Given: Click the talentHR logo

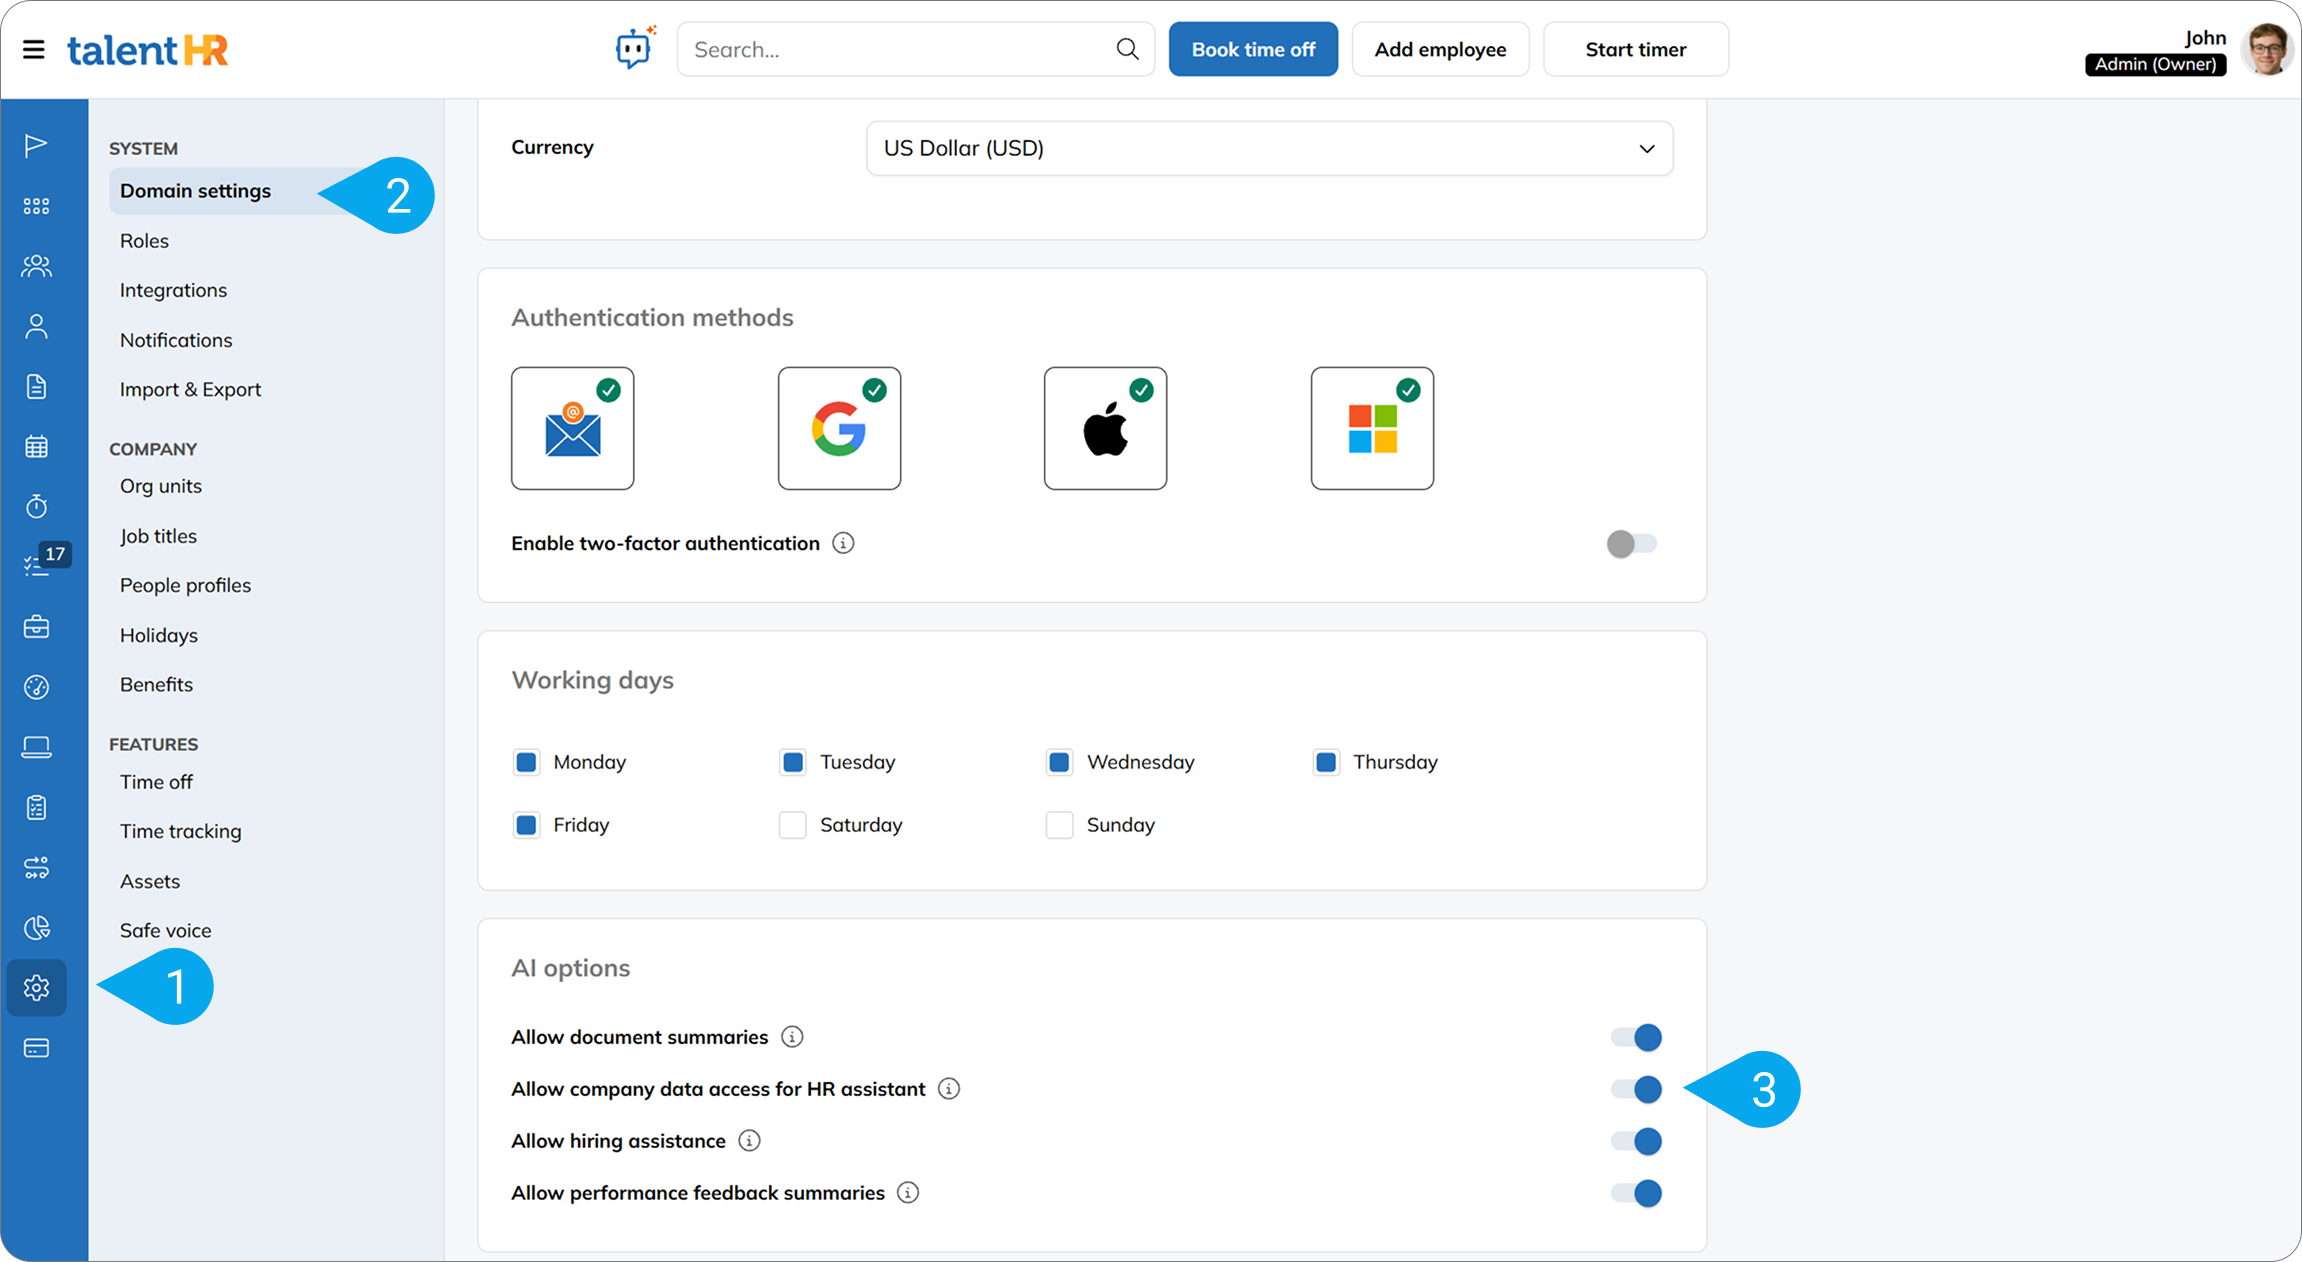Looking at the screenshot, I should pyautogui.click(x=148, y=49).
